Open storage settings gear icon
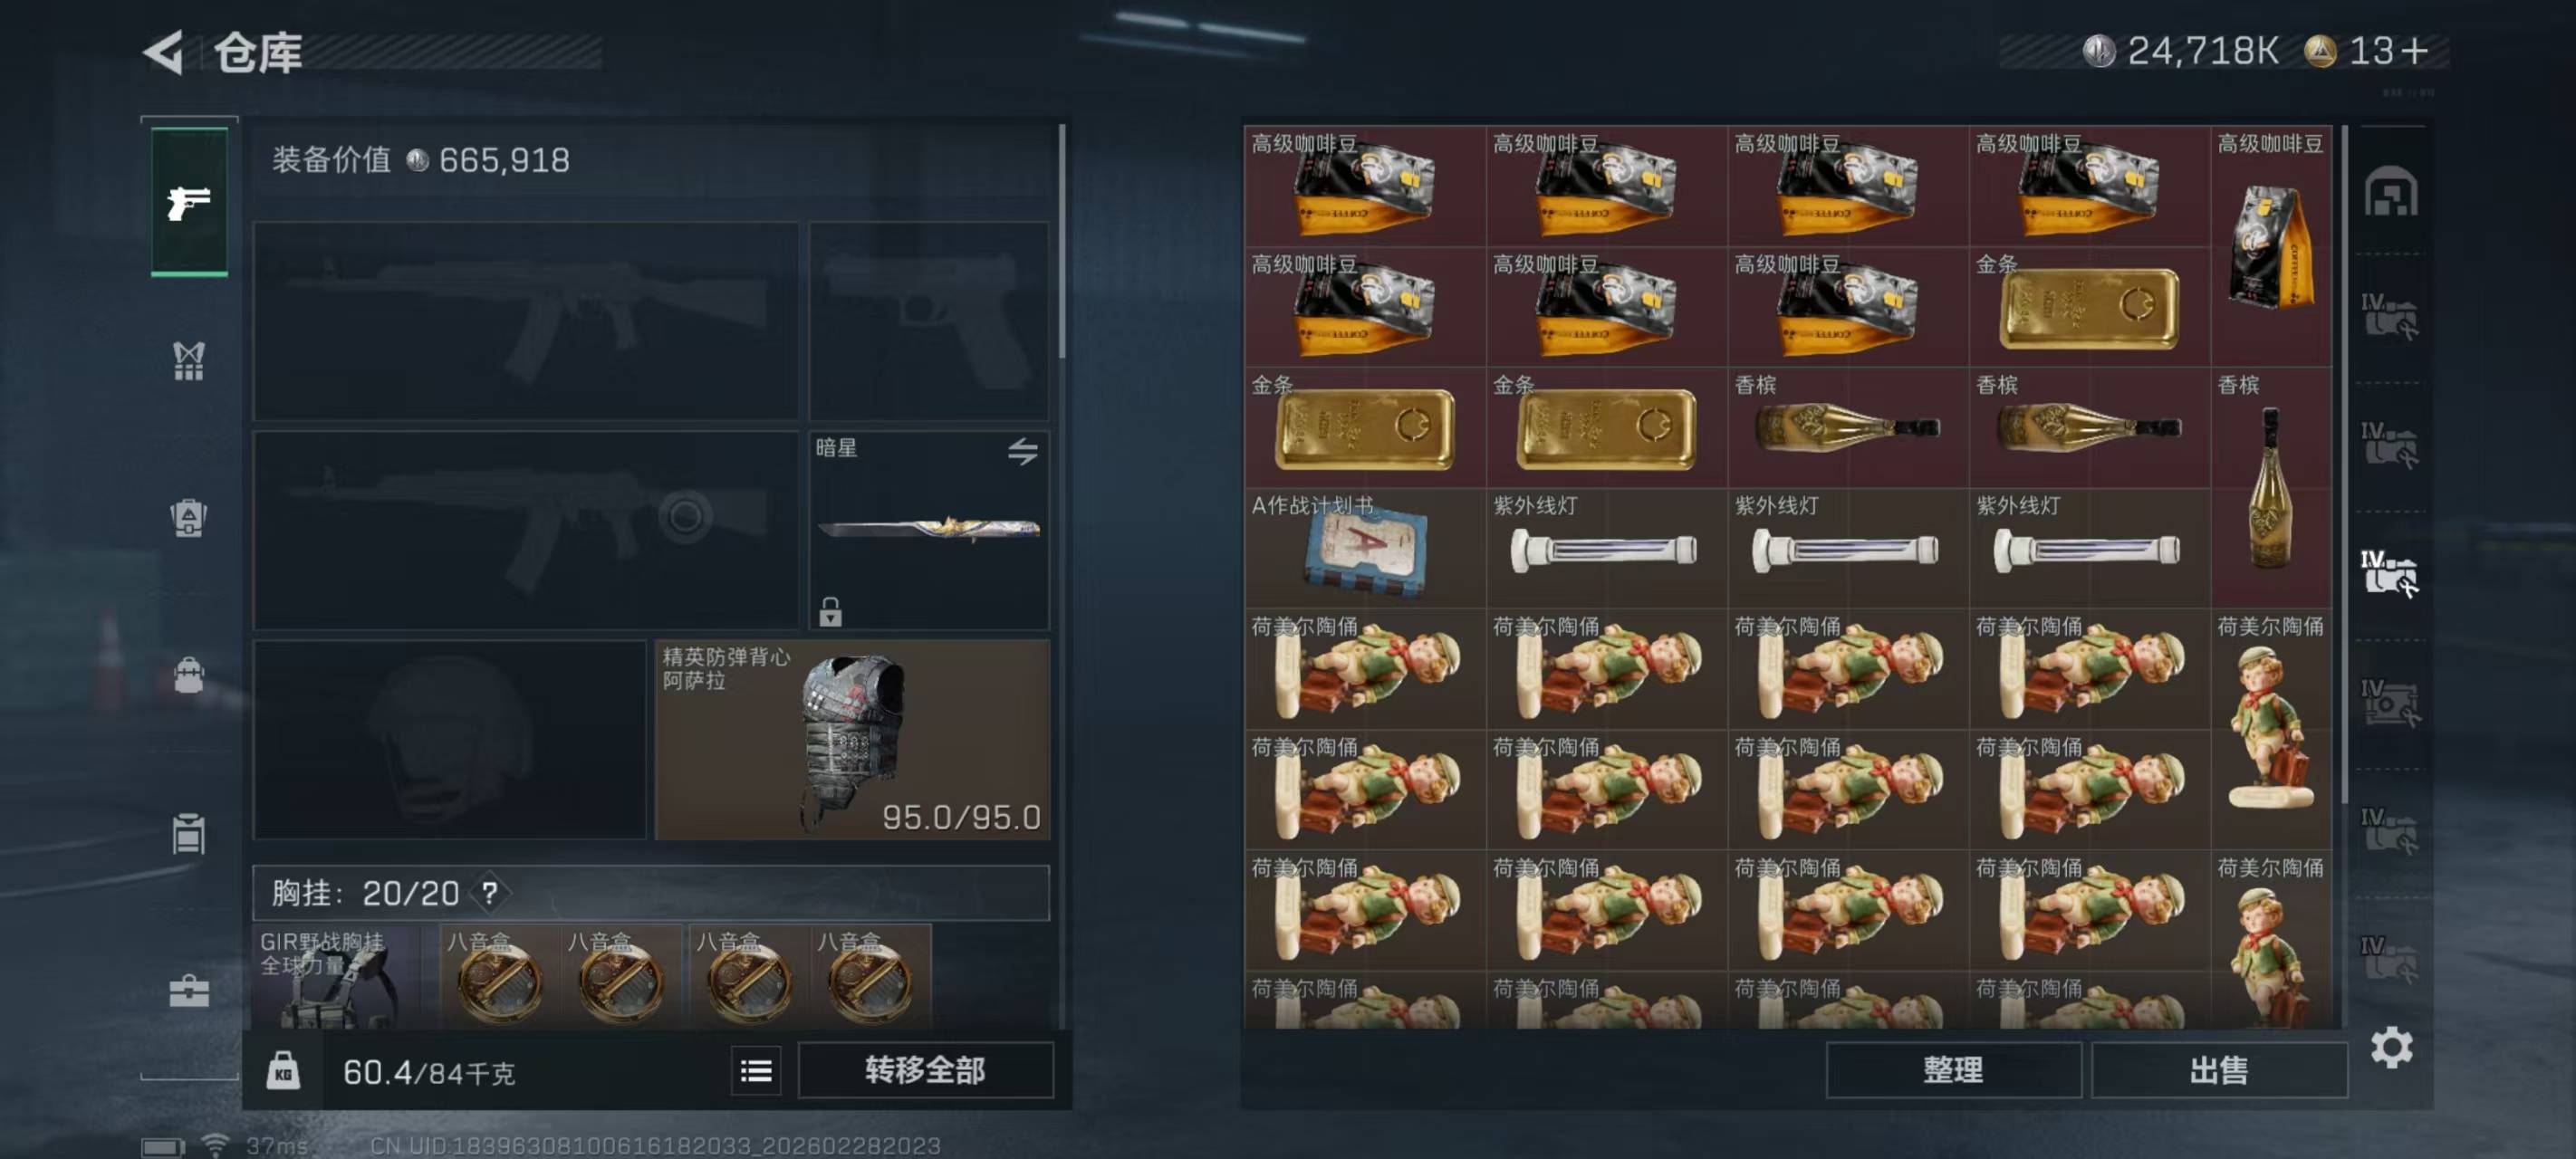The width and height of the screenshot is (2576, 1159). (2391, 1047)
